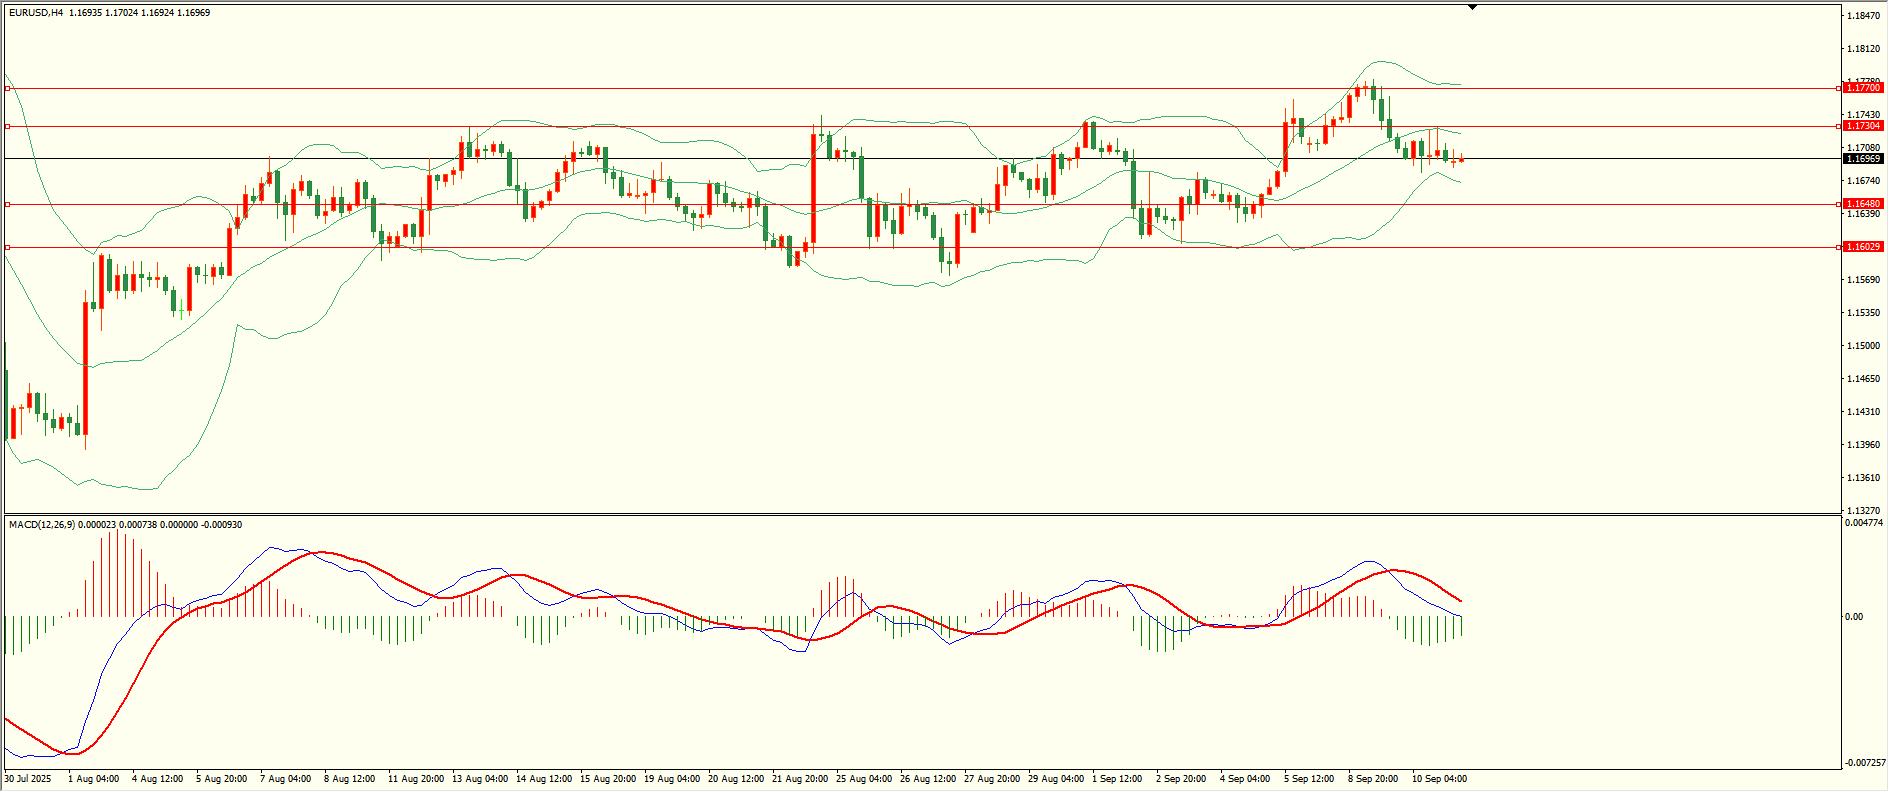Screen dimensions: 1889x792
Task: Click the 1 Aug 04:00 time label
Action: [x=93, y=779]
